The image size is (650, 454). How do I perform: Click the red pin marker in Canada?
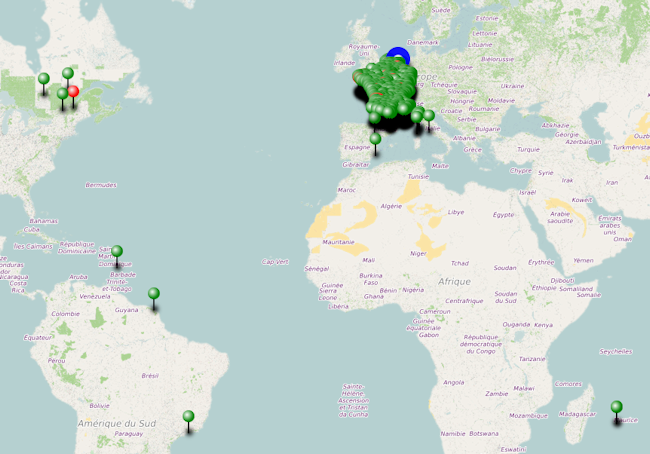[73, 91]
